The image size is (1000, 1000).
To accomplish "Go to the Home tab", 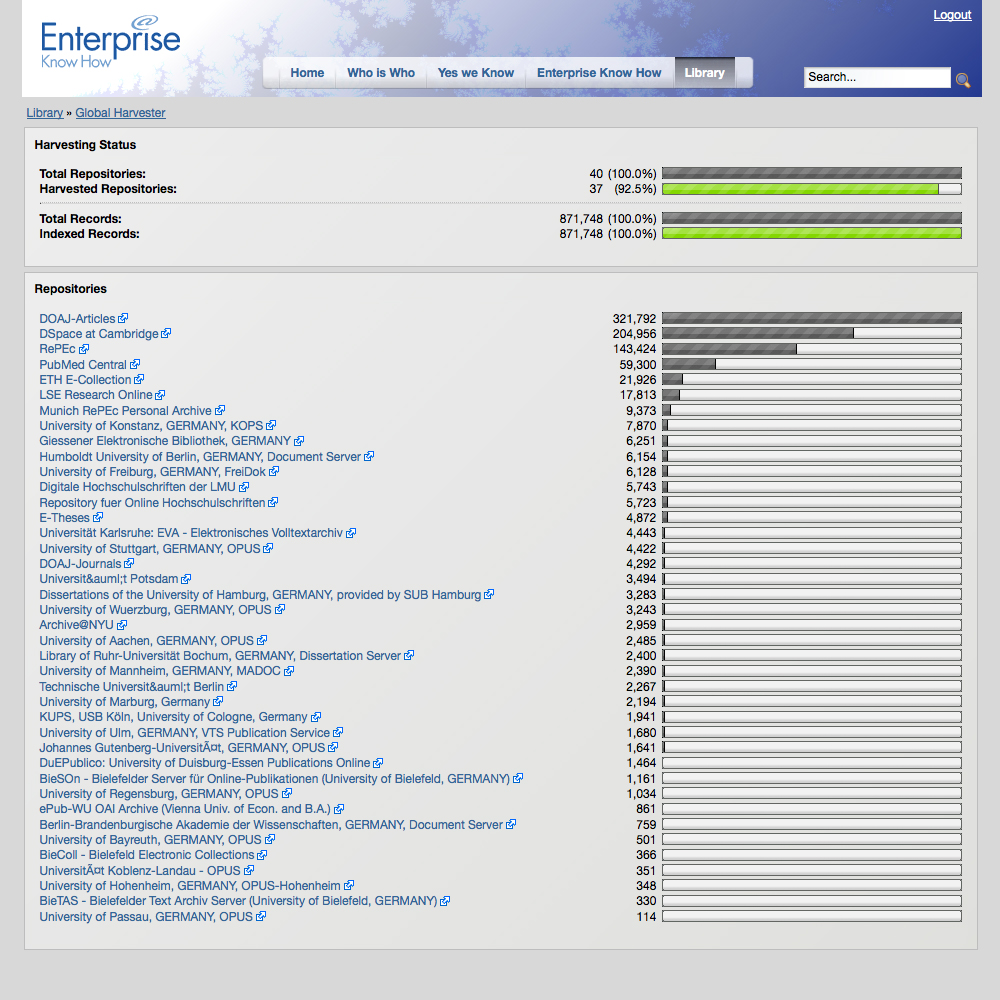I will click(307, 73).
